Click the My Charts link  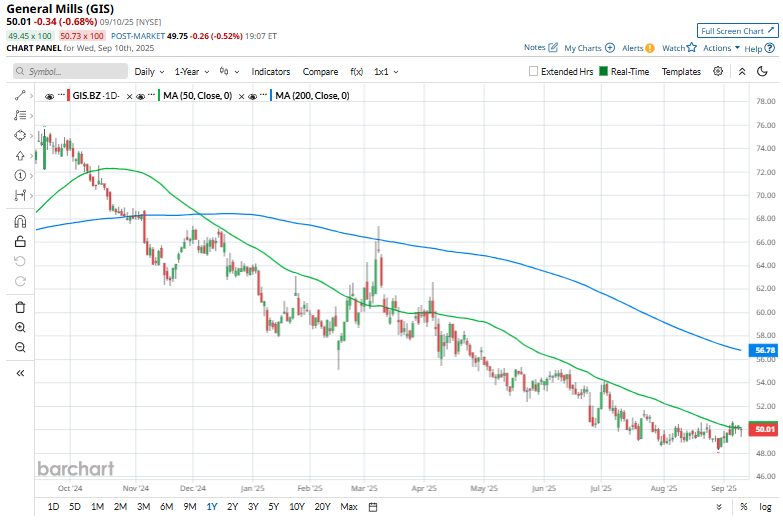click(583, 48)
